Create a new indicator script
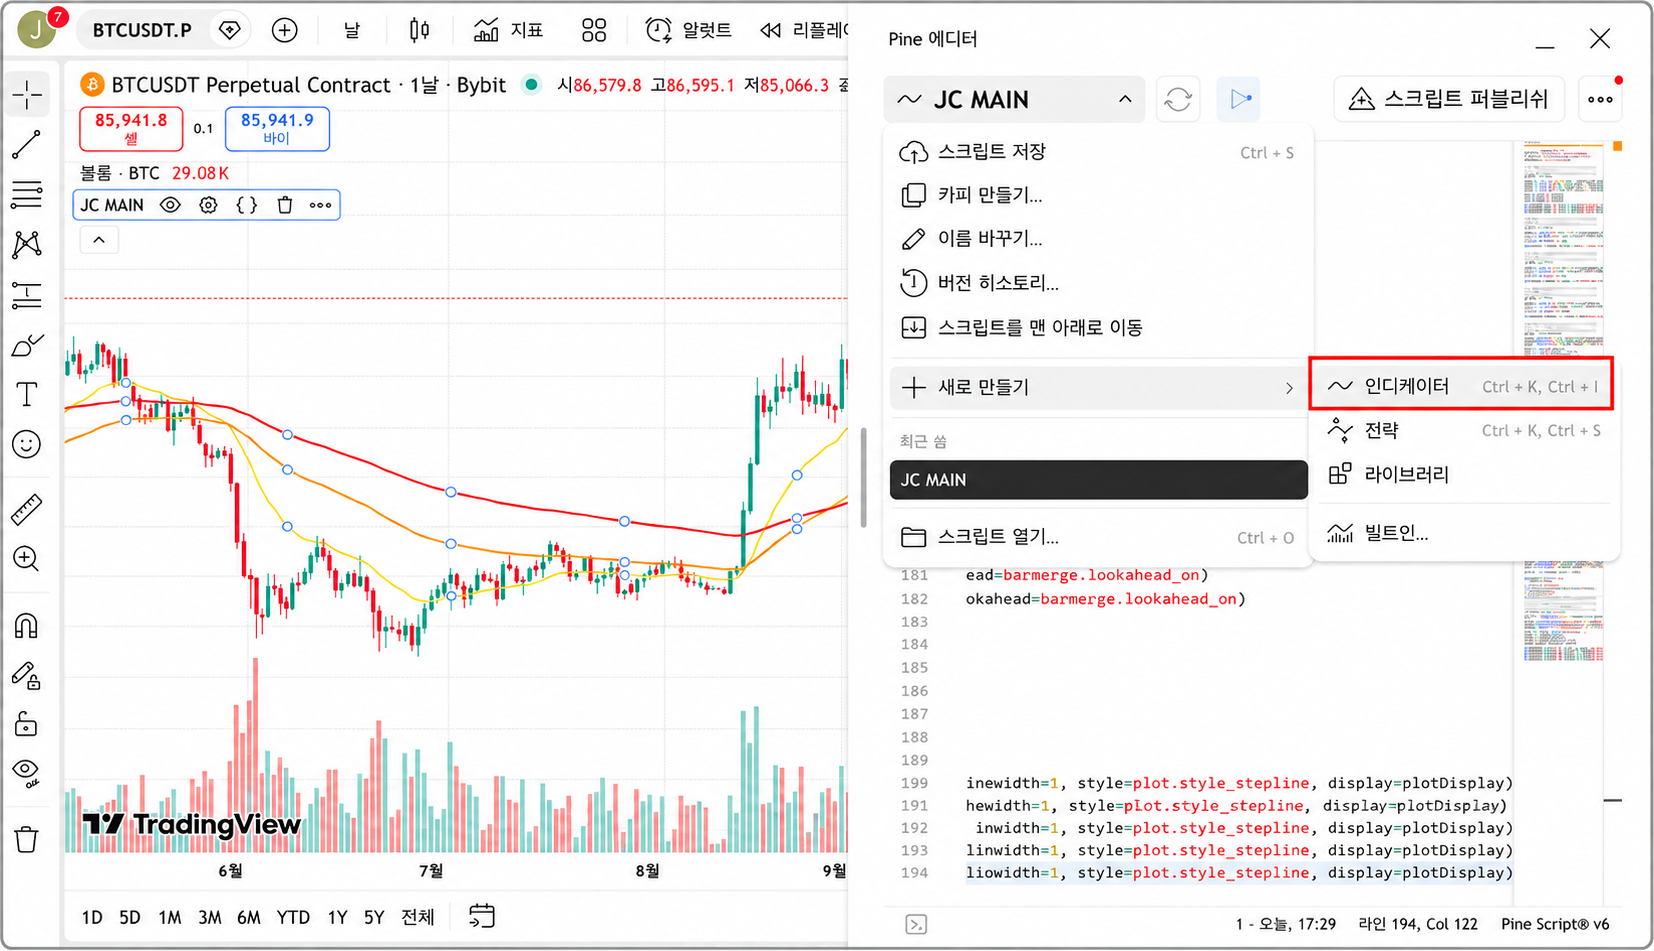 [x=1461, y=386]
